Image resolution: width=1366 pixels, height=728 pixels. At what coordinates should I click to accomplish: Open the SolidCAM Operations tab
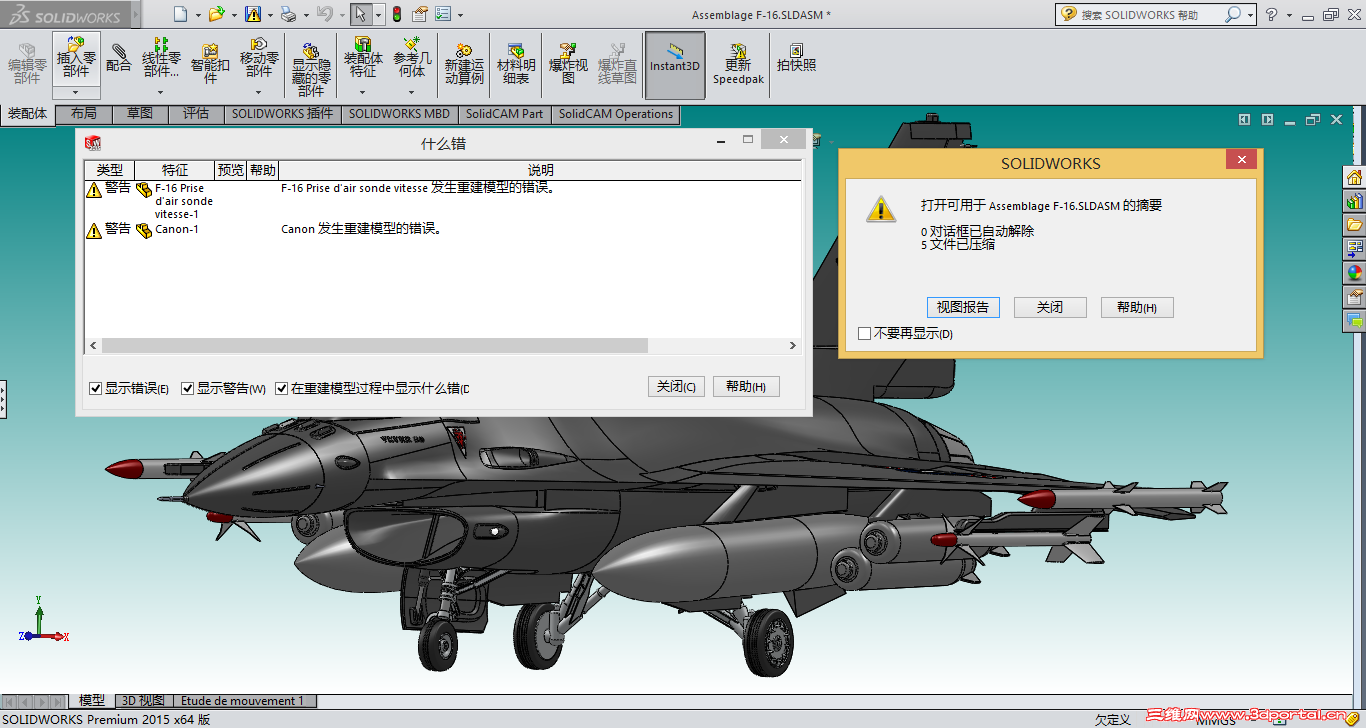pos(616,114)
